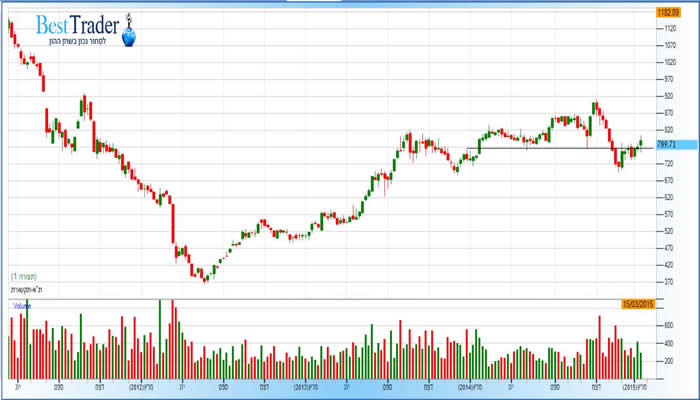
Task: Click the Hebrew index name under the legend
Action: 27,289
